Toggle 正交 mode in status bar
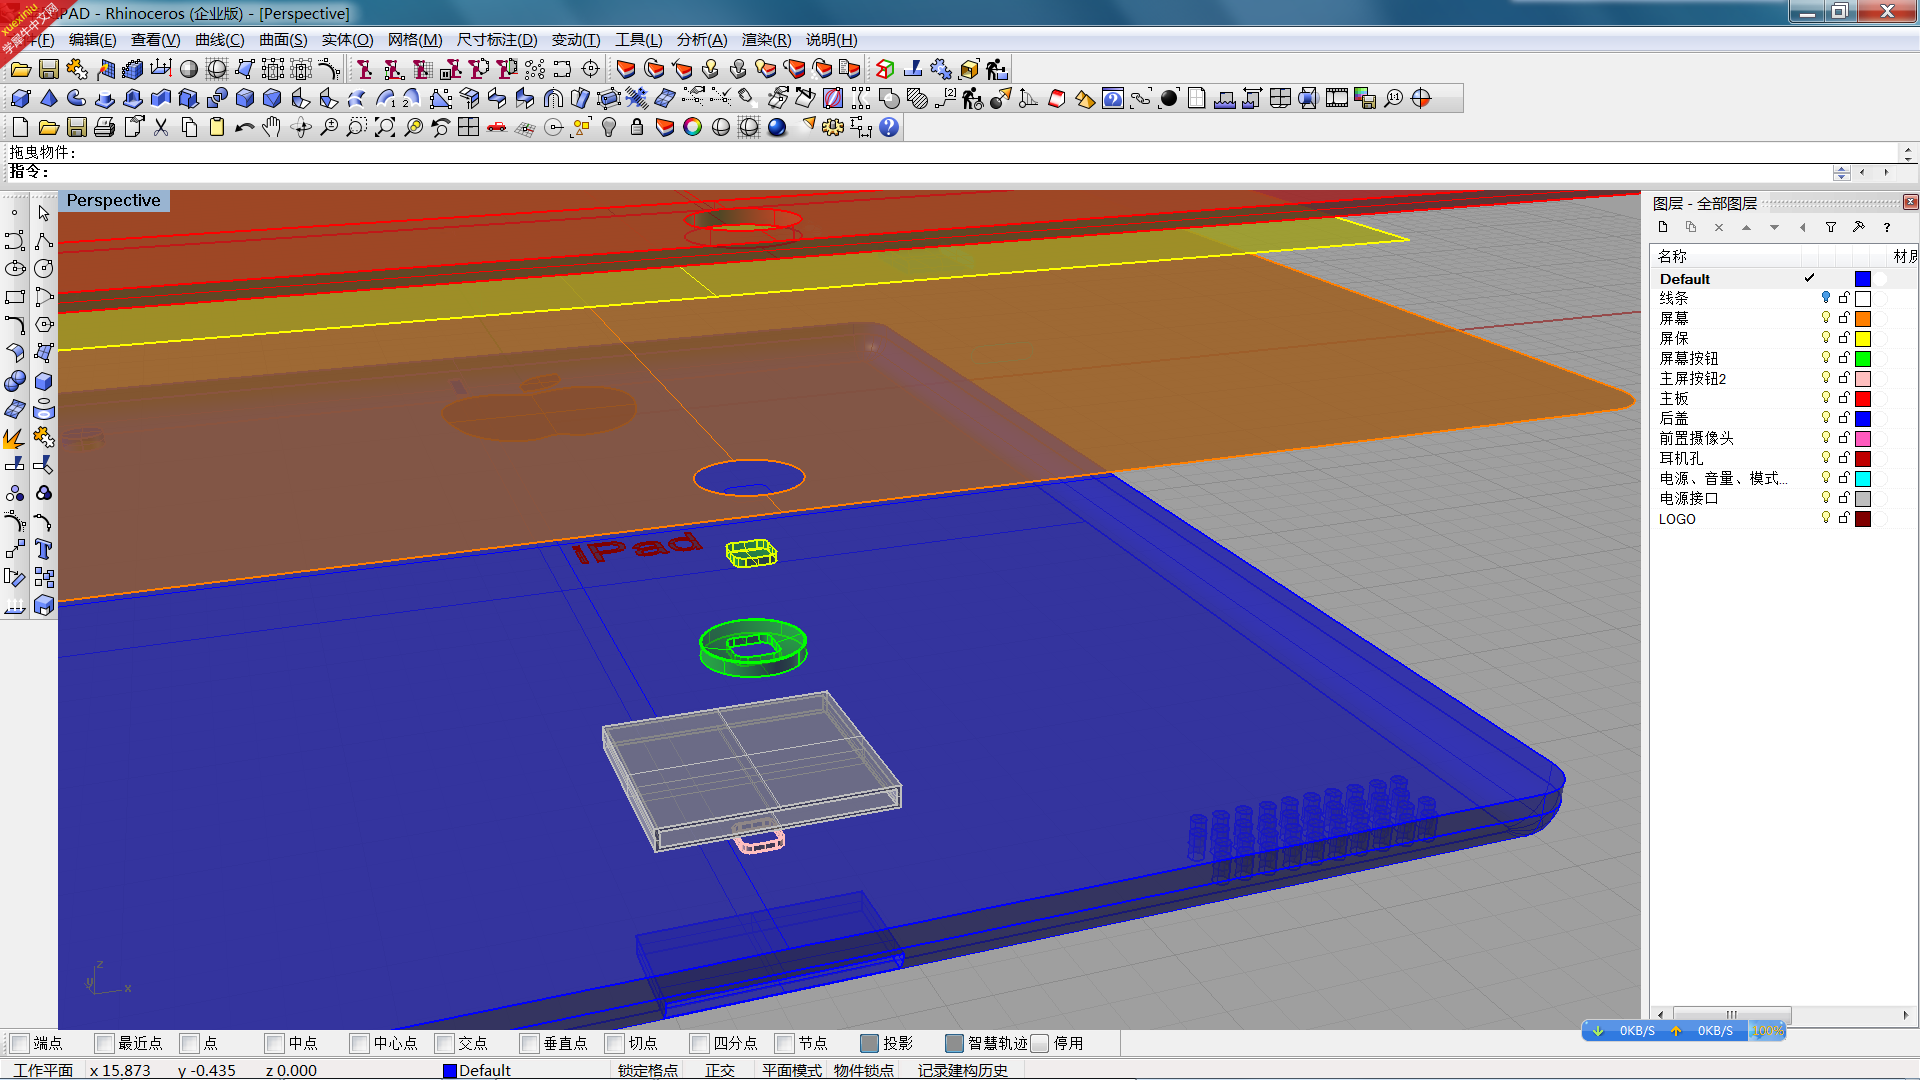 click(719, 1070)
